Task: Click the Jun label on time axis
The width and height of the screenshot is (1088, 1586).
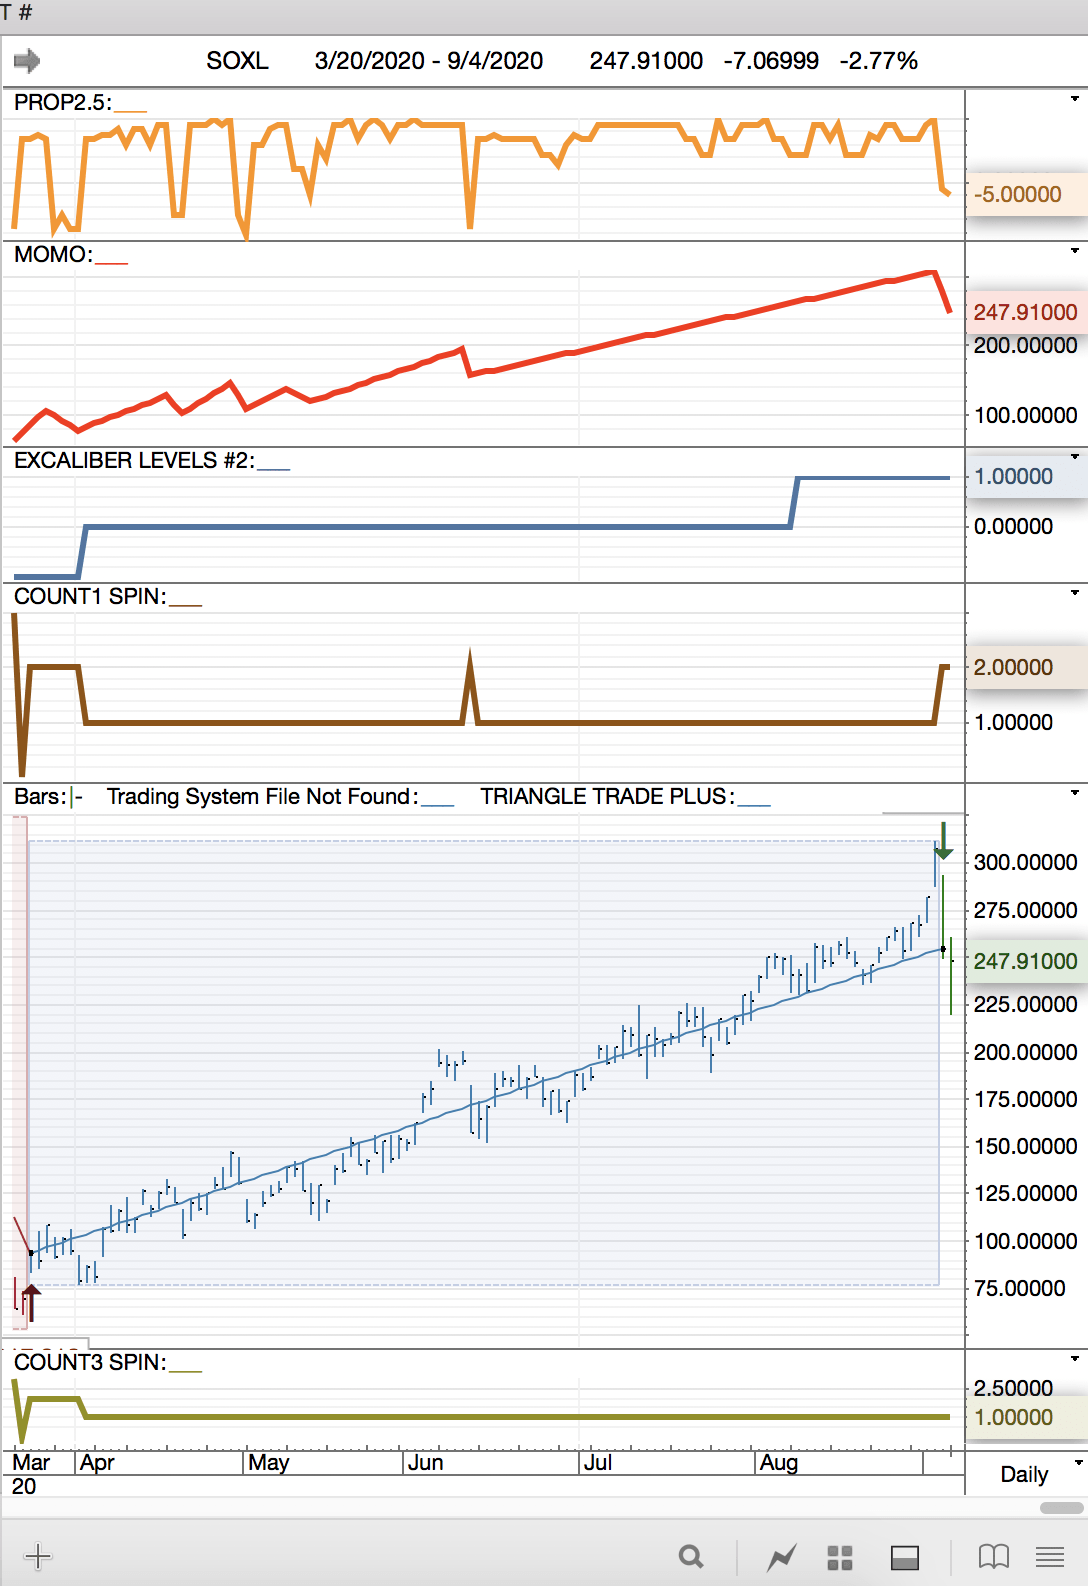Action: 426,1462
